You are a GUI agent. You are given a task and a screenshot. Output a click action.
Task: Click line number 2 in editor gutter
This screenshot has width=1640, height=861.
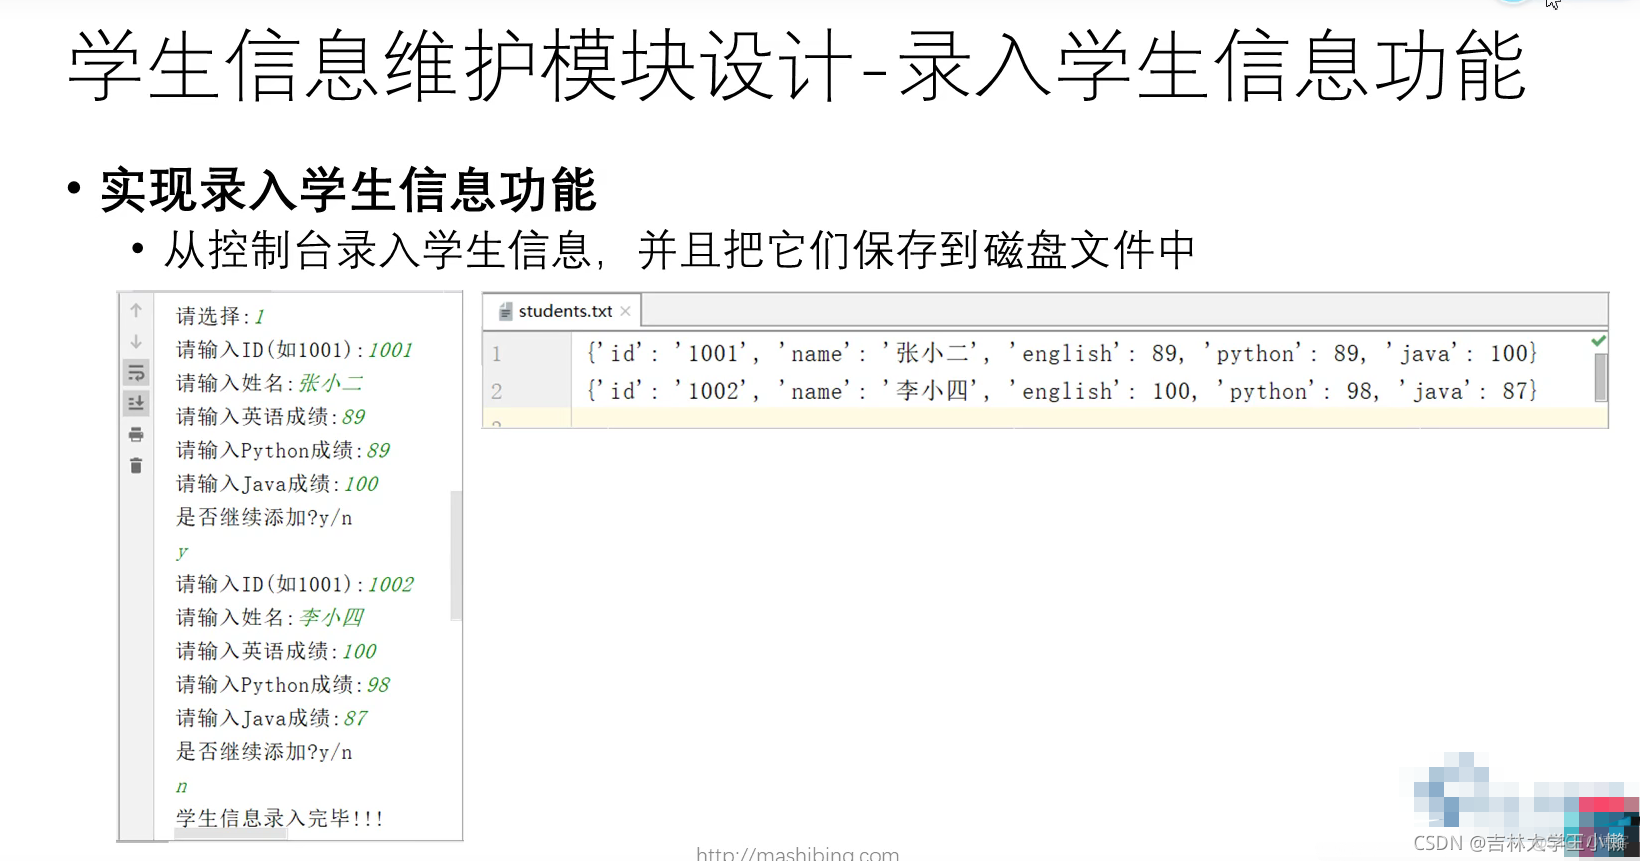(497, 391)
